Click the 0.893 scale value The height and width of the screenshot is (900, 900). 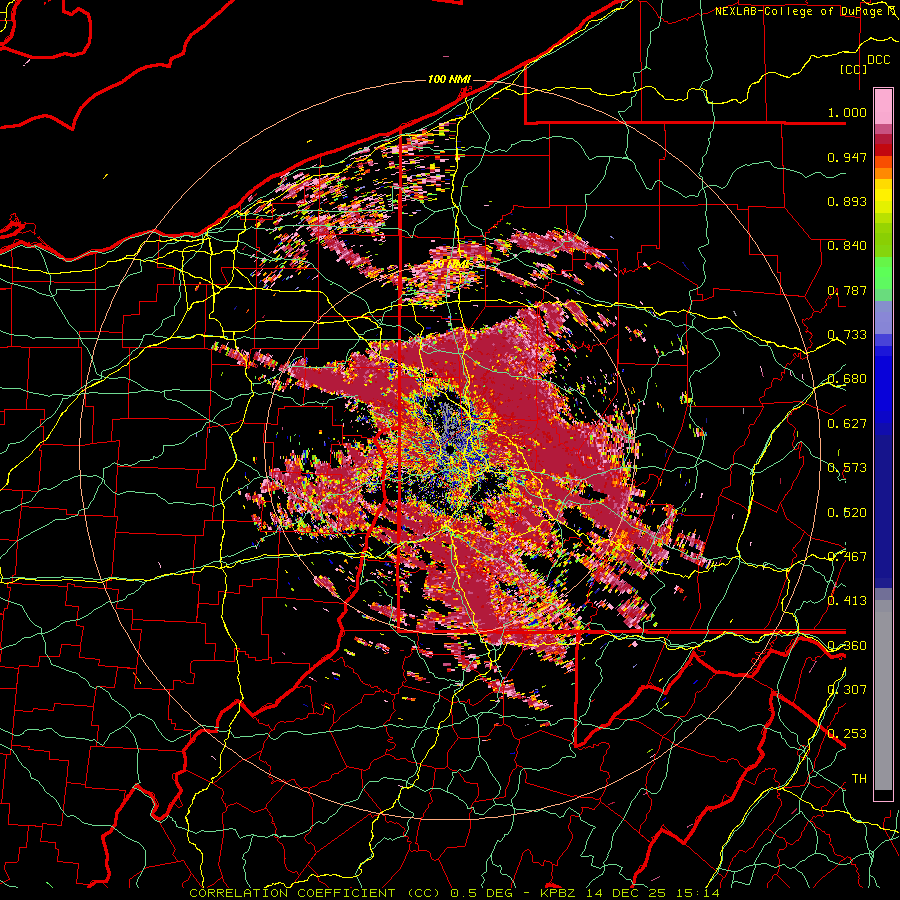pos(847,201)
